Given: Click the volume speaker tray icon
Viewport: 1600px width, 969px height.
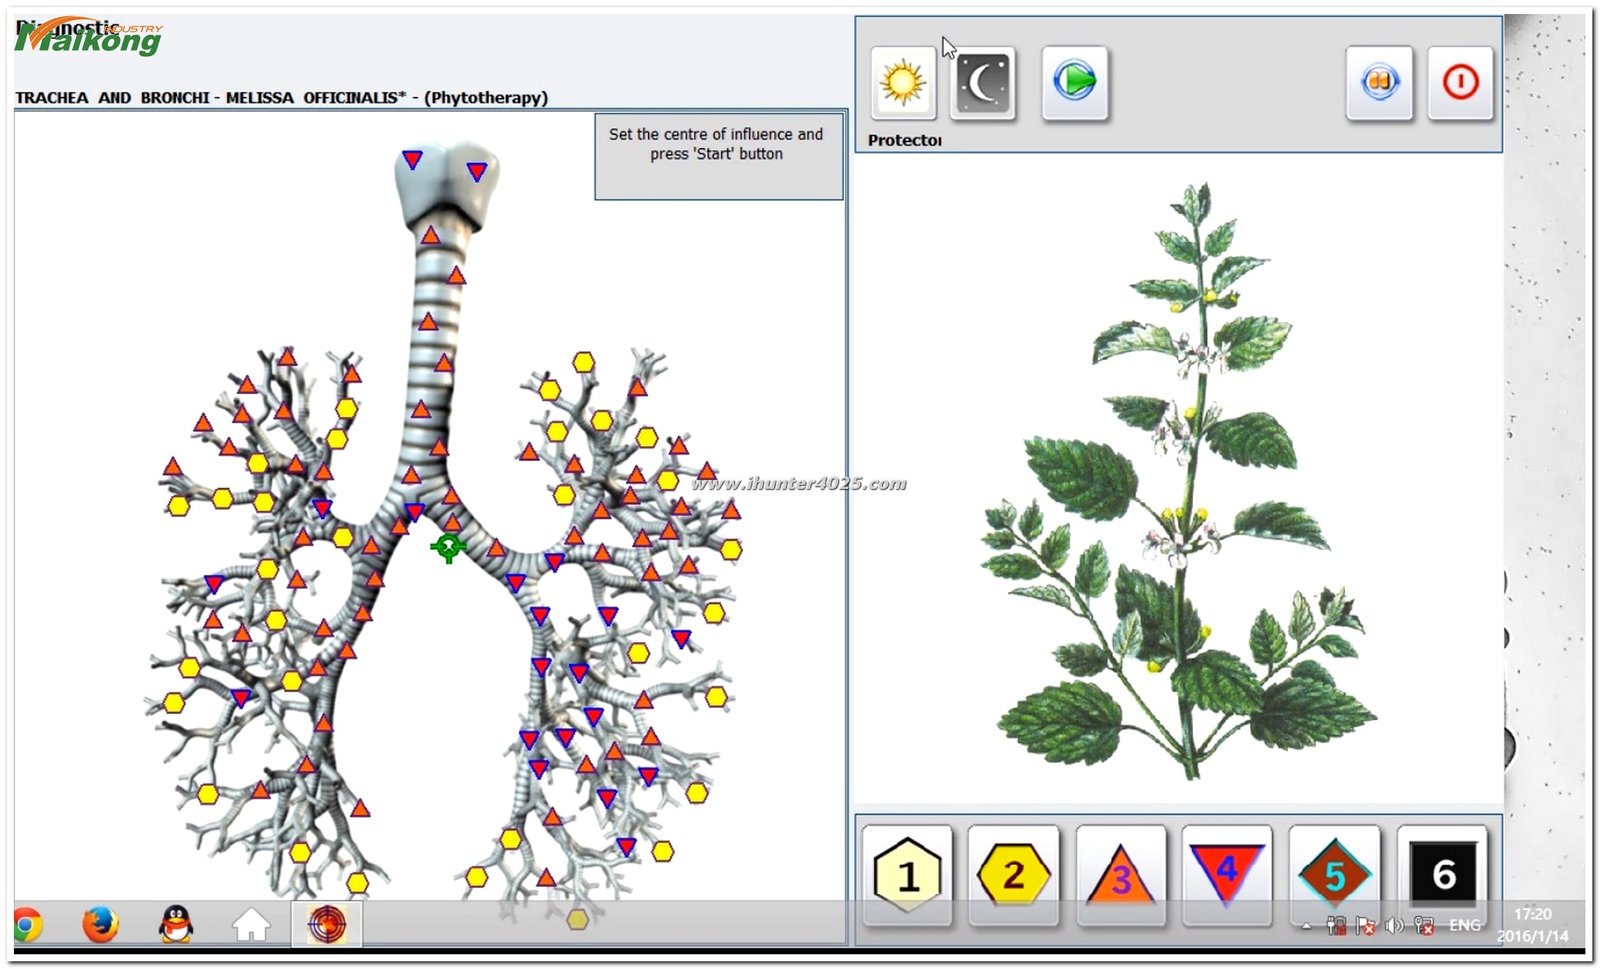Looking at the screenshot, I should click(1394, 926).
